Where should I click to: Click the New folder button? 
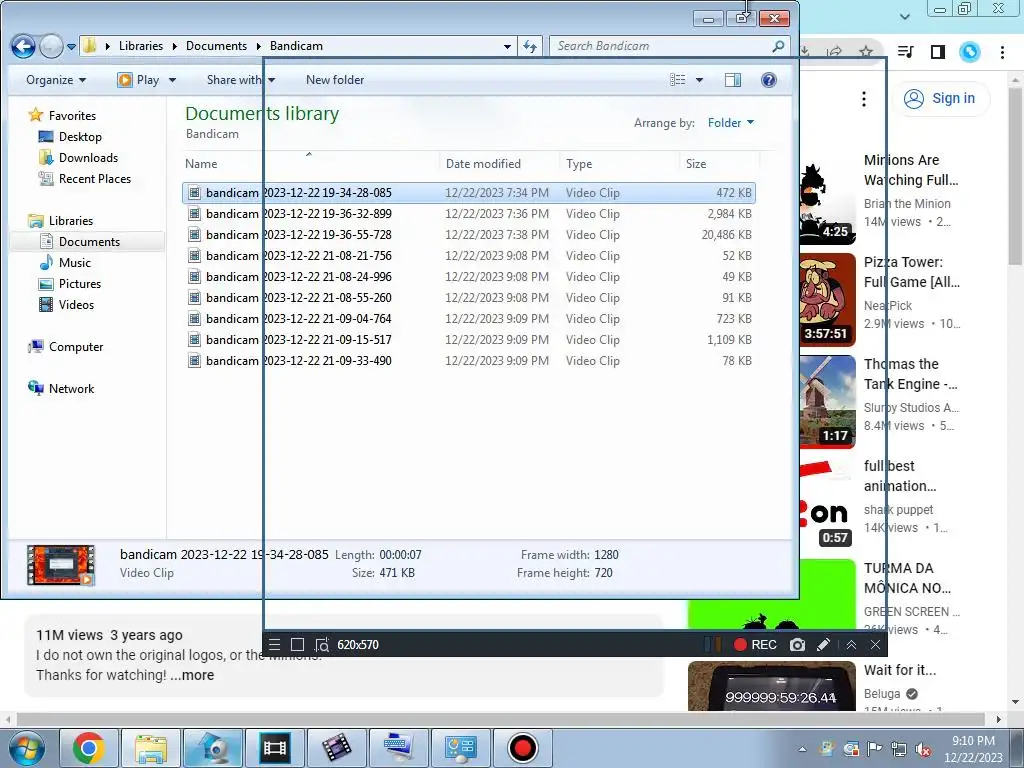point(334,80)
